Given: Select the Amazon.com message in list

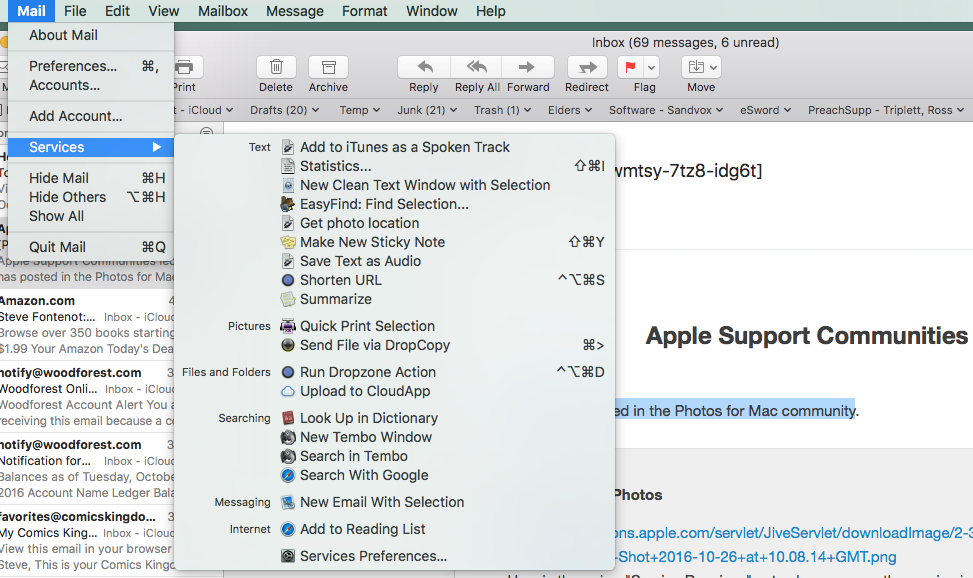Looking at the screenshot, I should [x=87, y=324].
